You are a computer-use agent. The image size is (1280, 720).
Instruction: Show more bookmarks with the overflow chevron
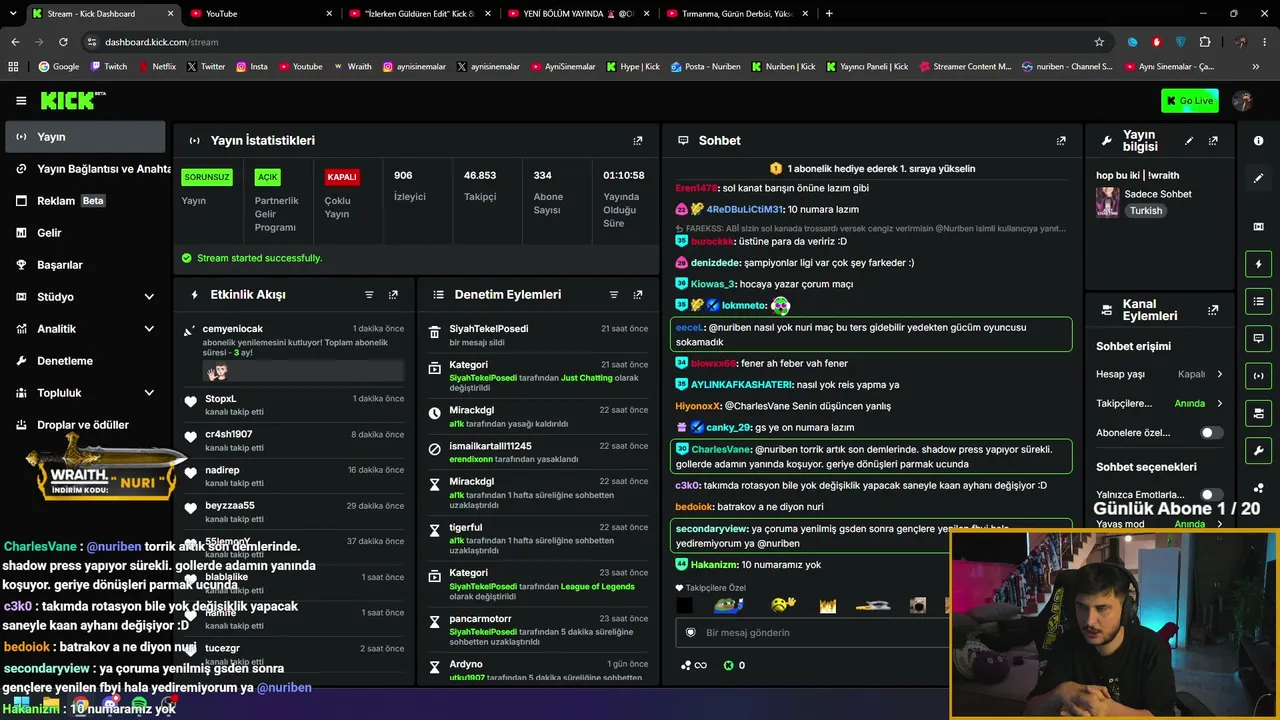pos(1256,67)
